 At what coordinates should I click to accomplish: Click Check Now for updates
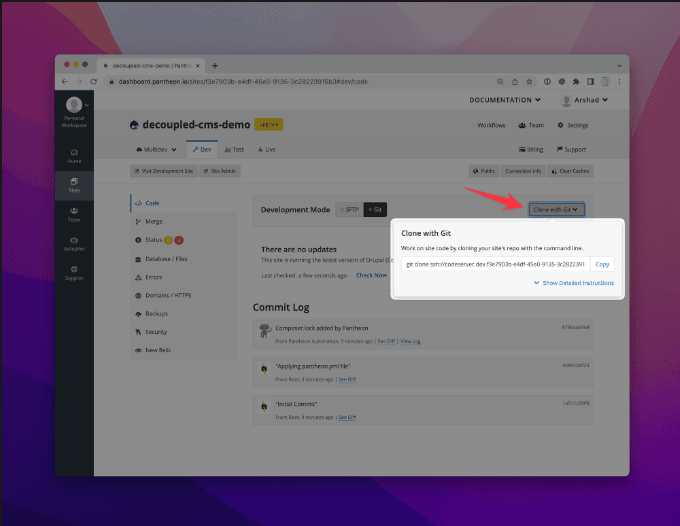(371, 275)
